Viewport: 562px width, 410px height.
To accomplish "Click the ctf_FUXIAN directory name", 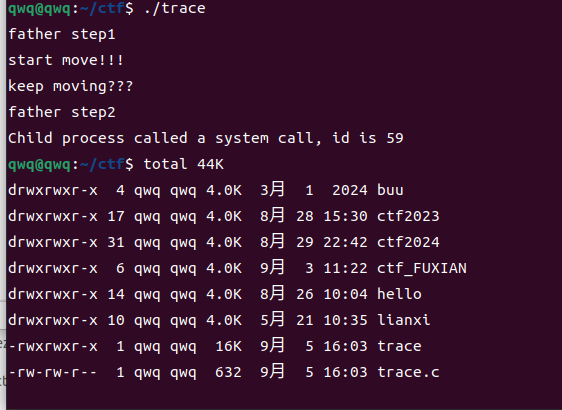I will coord(422,268).
